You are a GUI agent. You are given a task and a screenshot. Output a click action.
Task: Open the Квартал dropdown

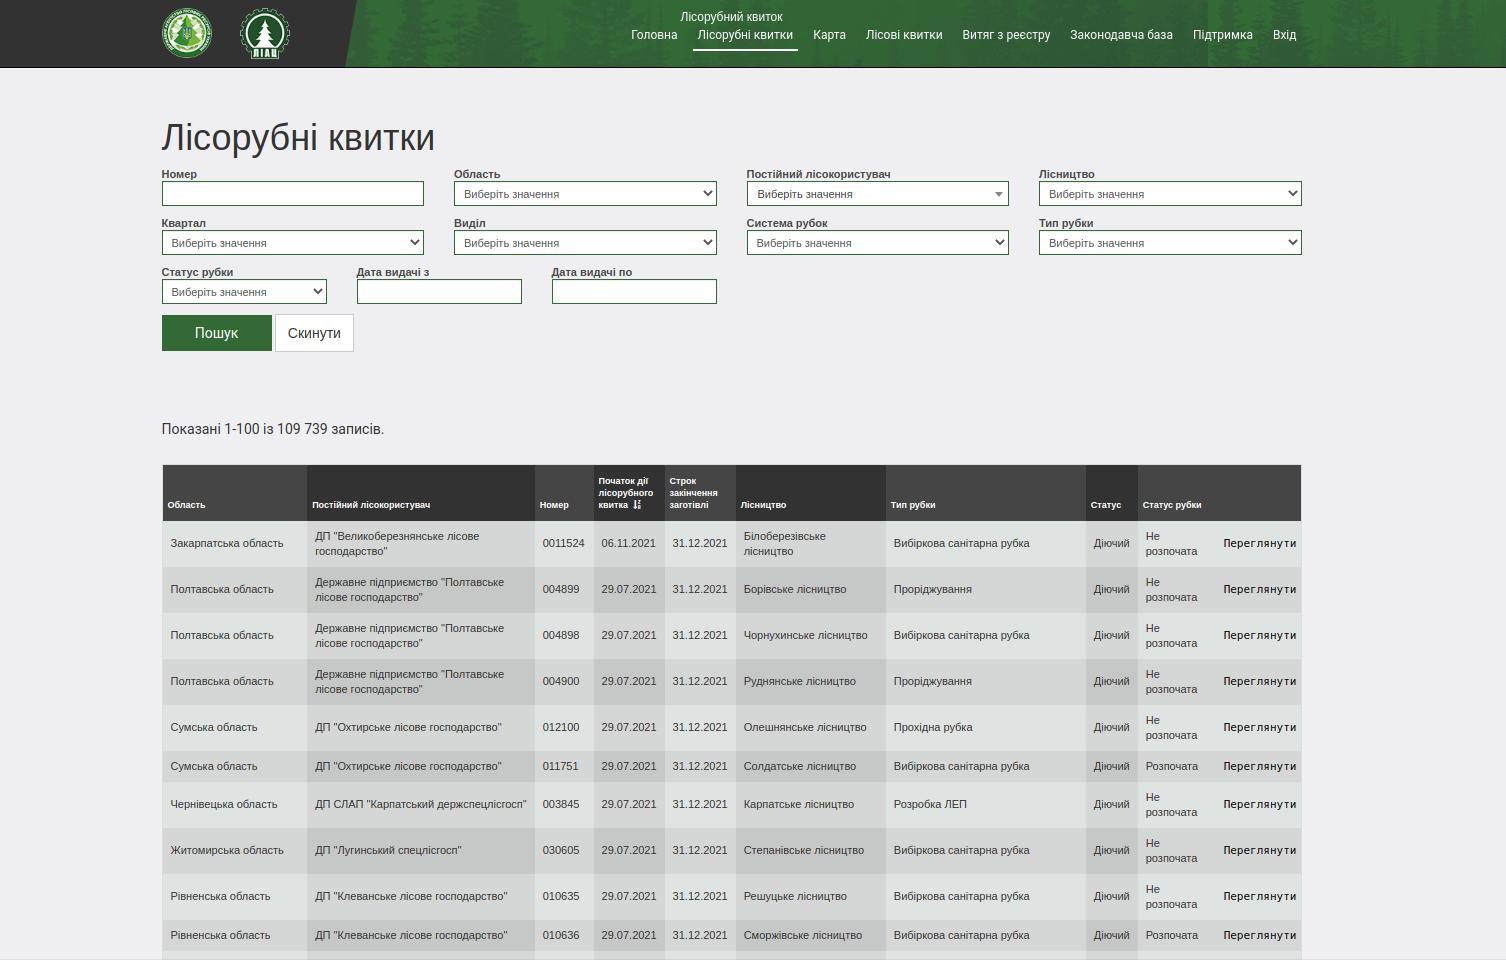pyautogui.click(x=293, y=243)
